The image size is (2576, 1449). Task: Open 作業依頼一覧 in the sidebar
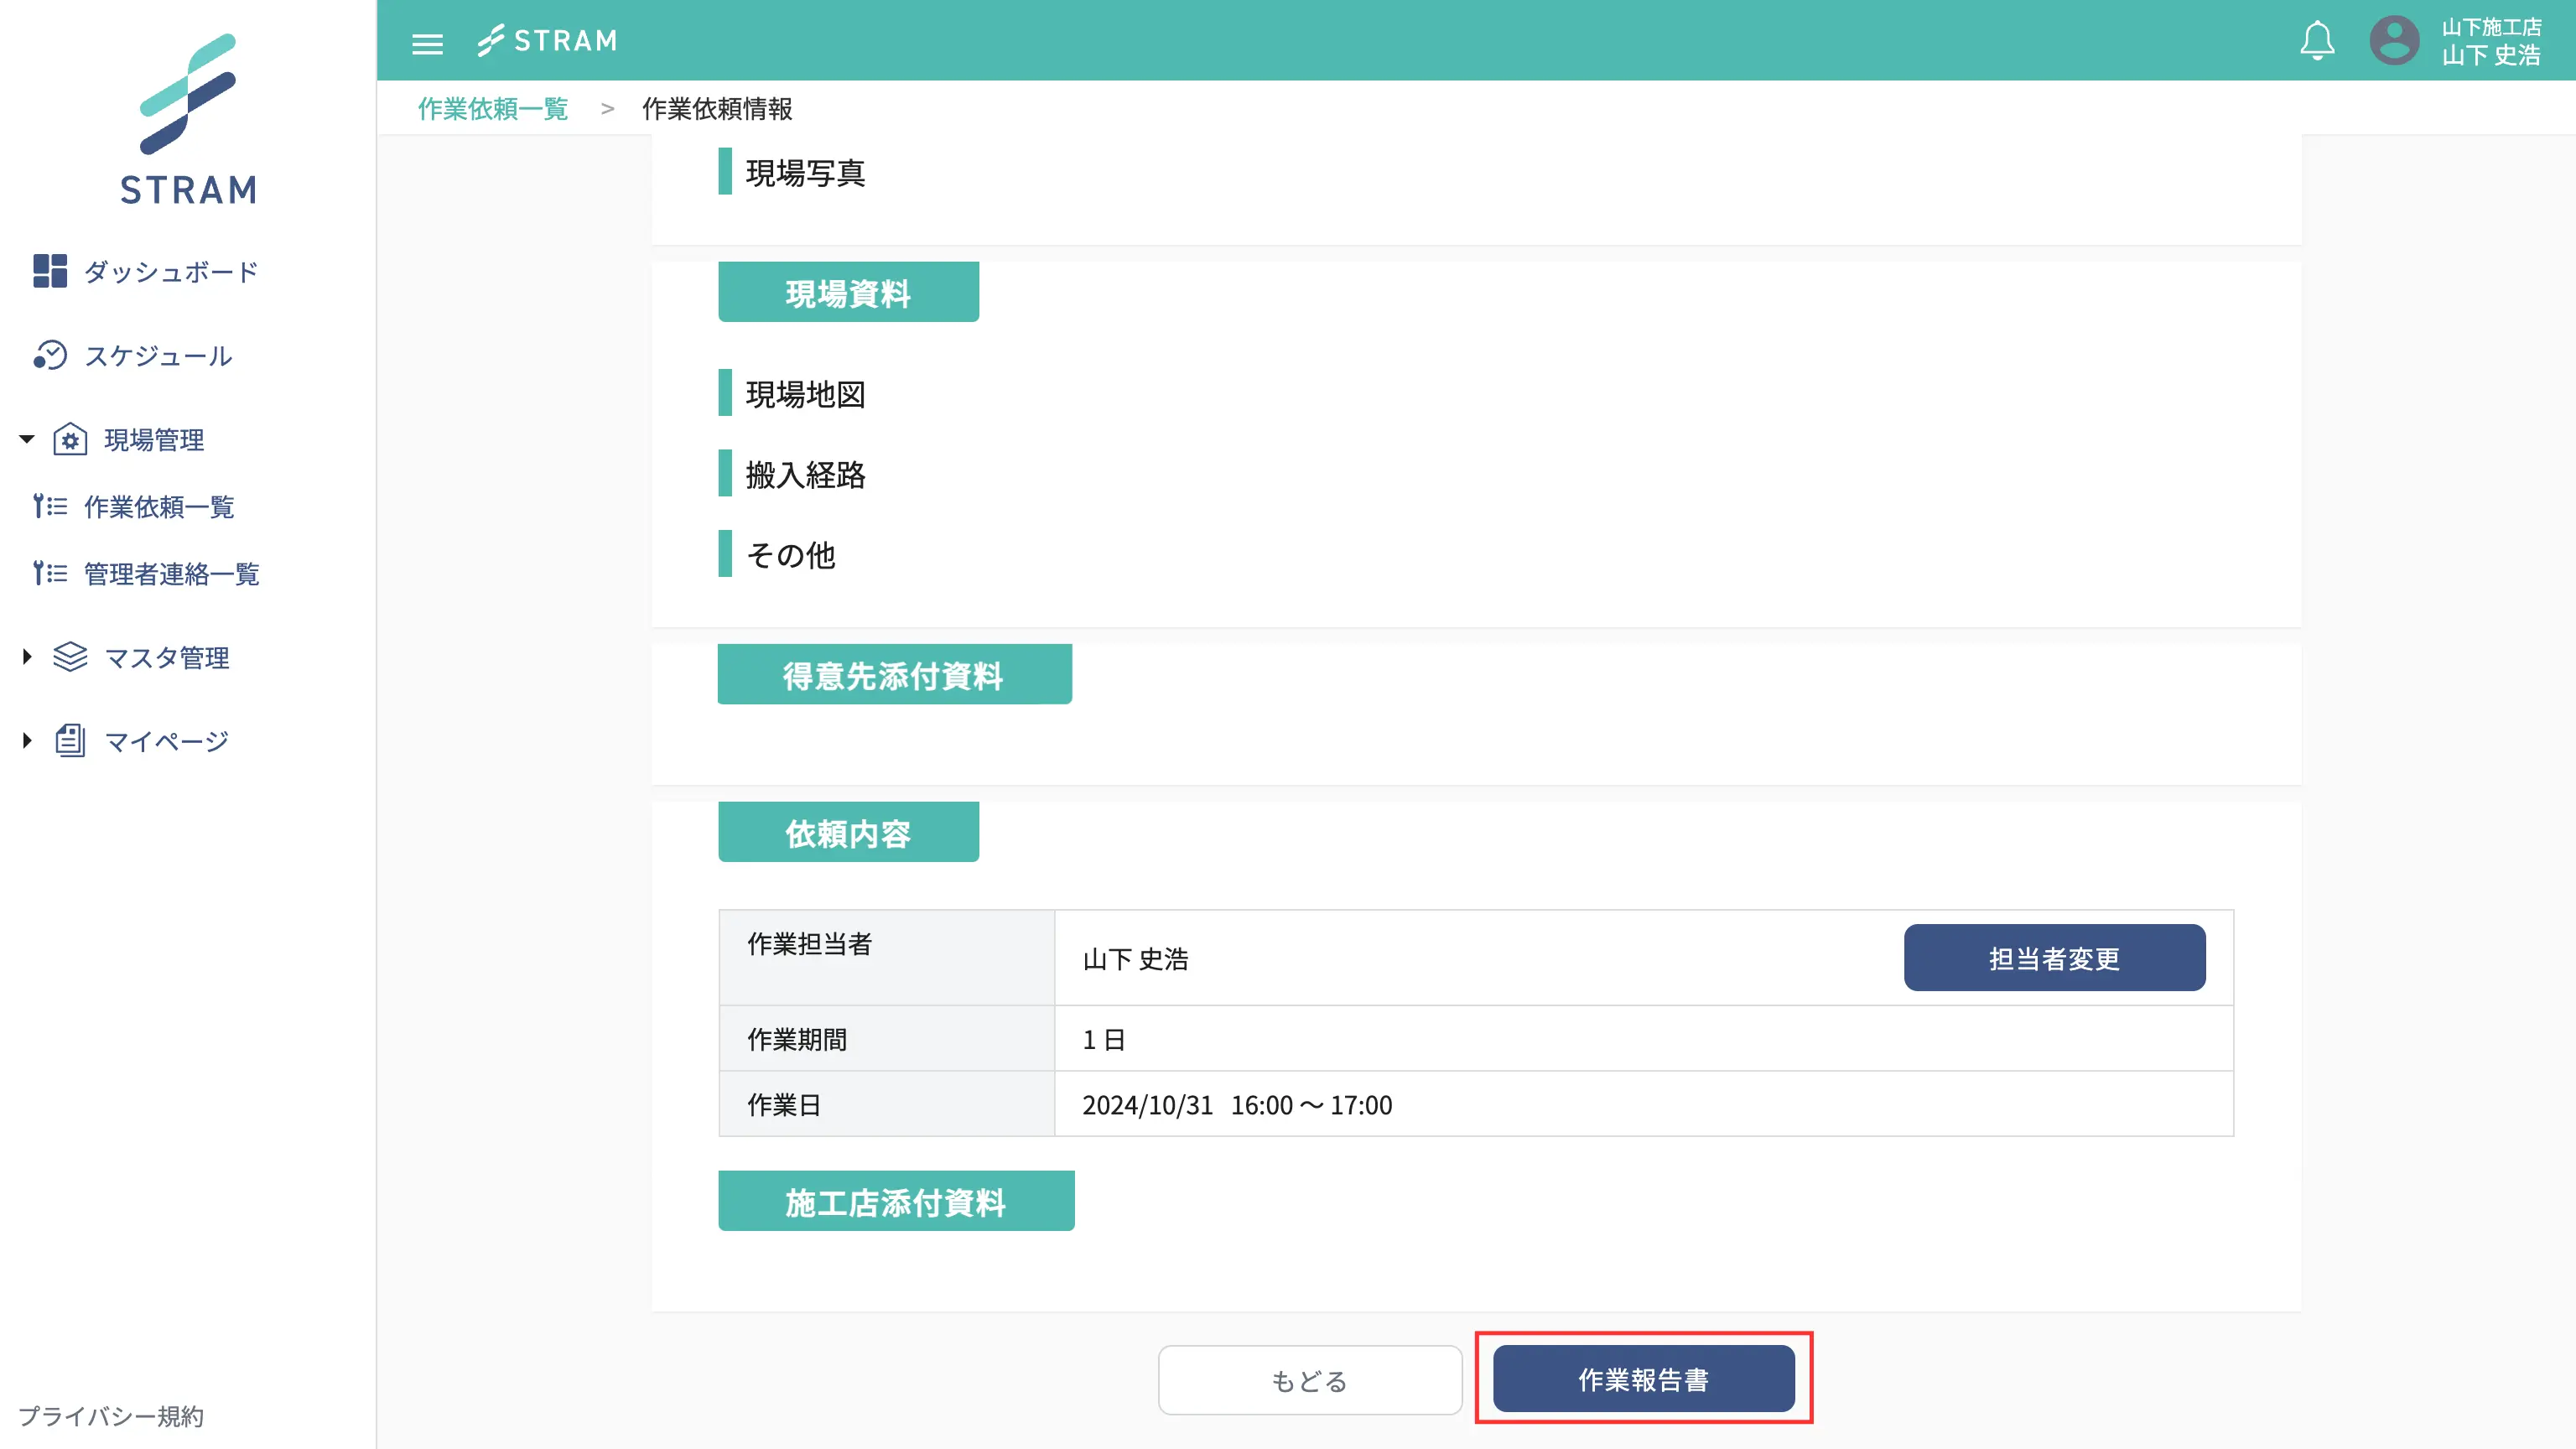[x=158, y=507]
